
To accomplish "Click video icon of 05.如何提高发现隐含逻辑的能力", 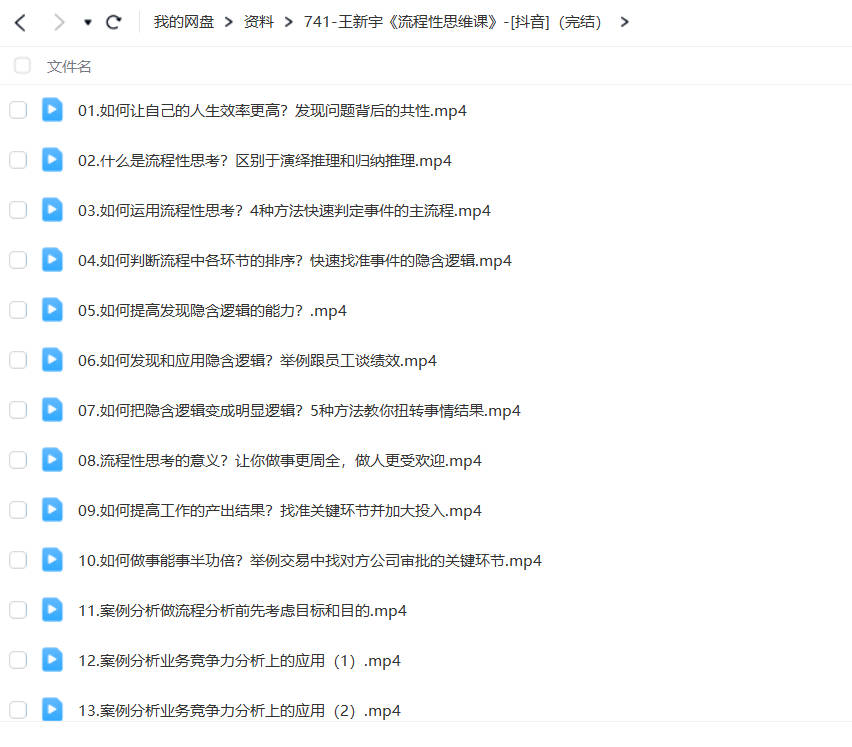I will (52, 310).
